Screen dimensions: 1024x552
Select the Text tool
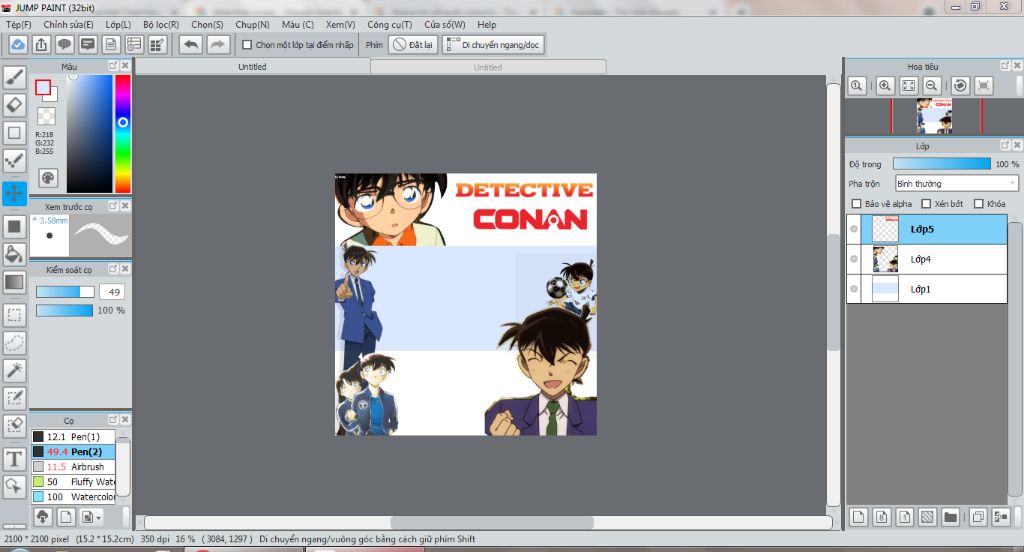pos(14,459)
